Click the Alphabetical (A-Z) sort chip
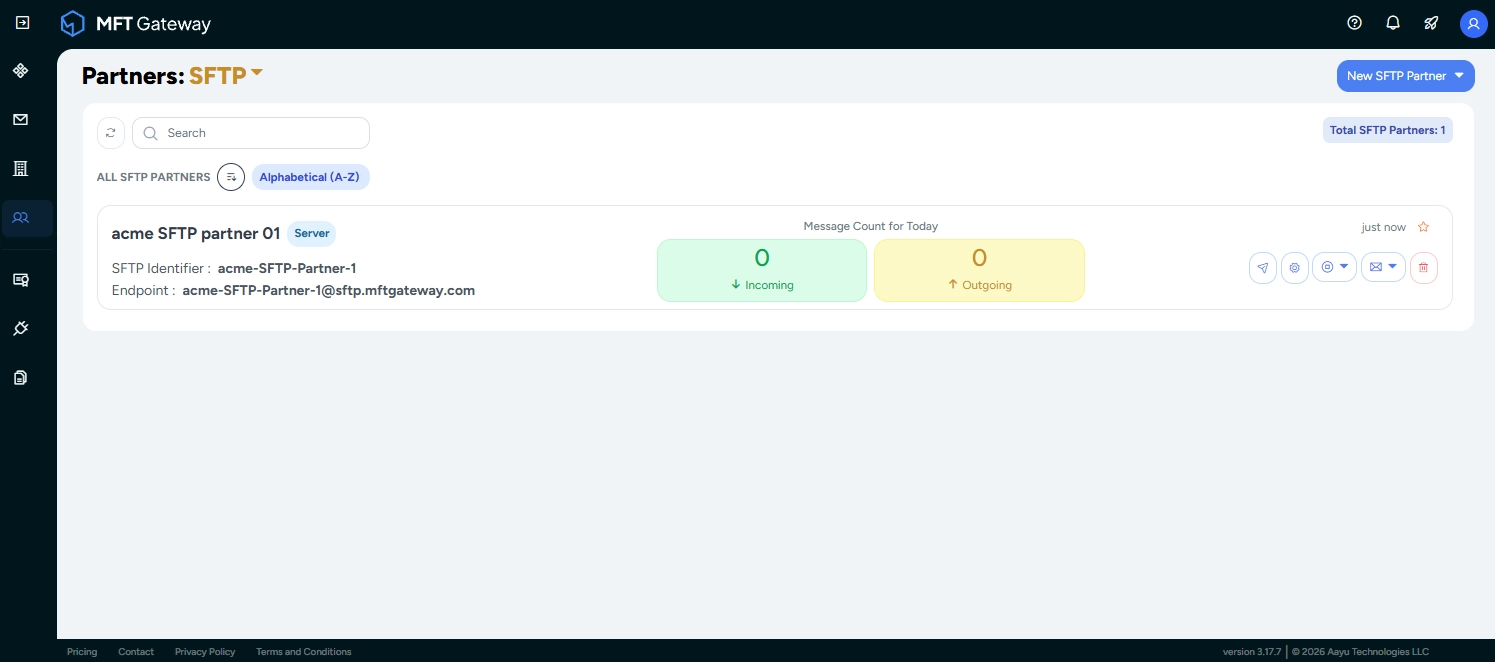Image resolution: width=1495 pixels, height=662 pixels. pyautogui.click(x=311, y=177)
